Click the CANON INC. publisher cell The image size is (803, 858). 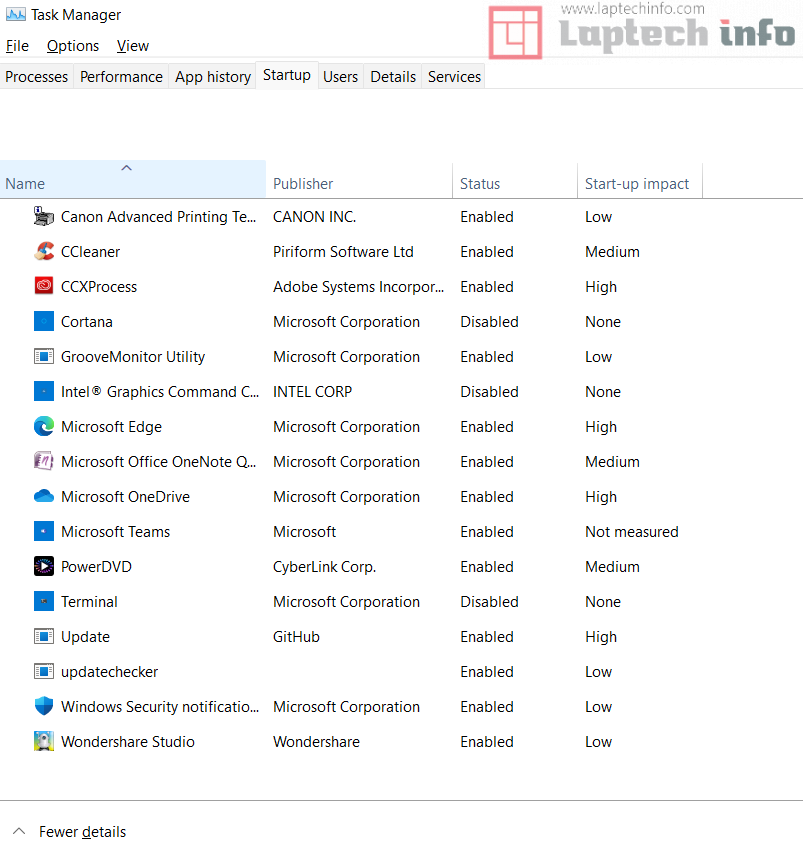click(x=315, y=217)
